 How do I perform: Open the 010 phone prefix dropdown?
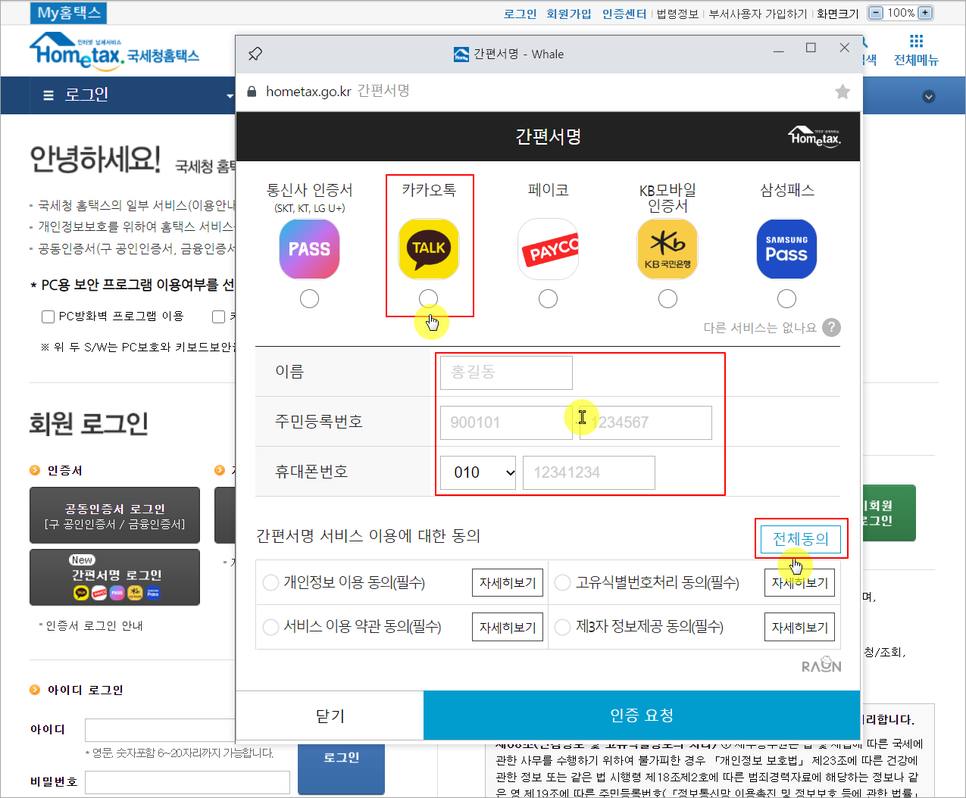(x=478, y=473)
